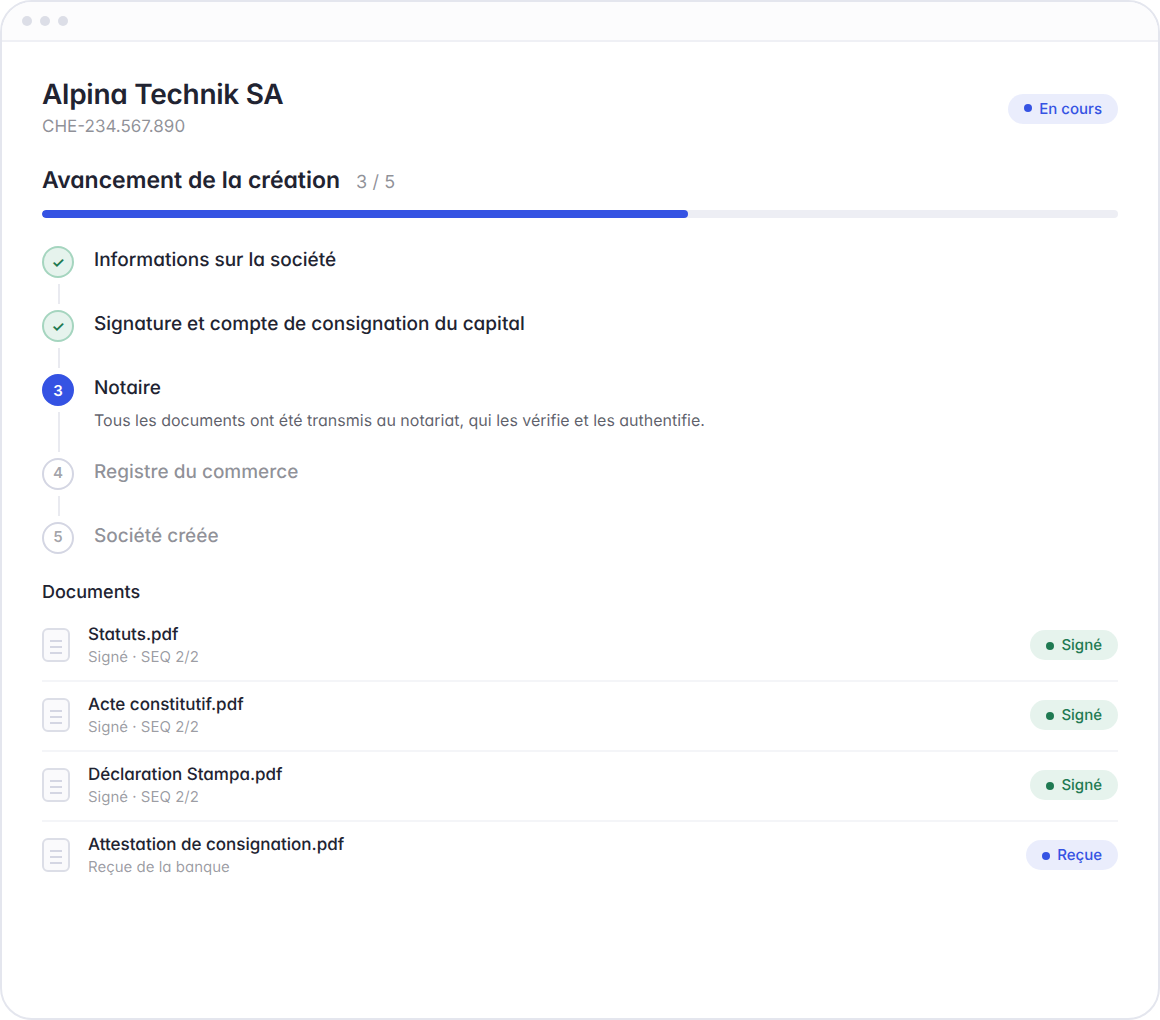Open the Statuts.pdf file name

133,635
